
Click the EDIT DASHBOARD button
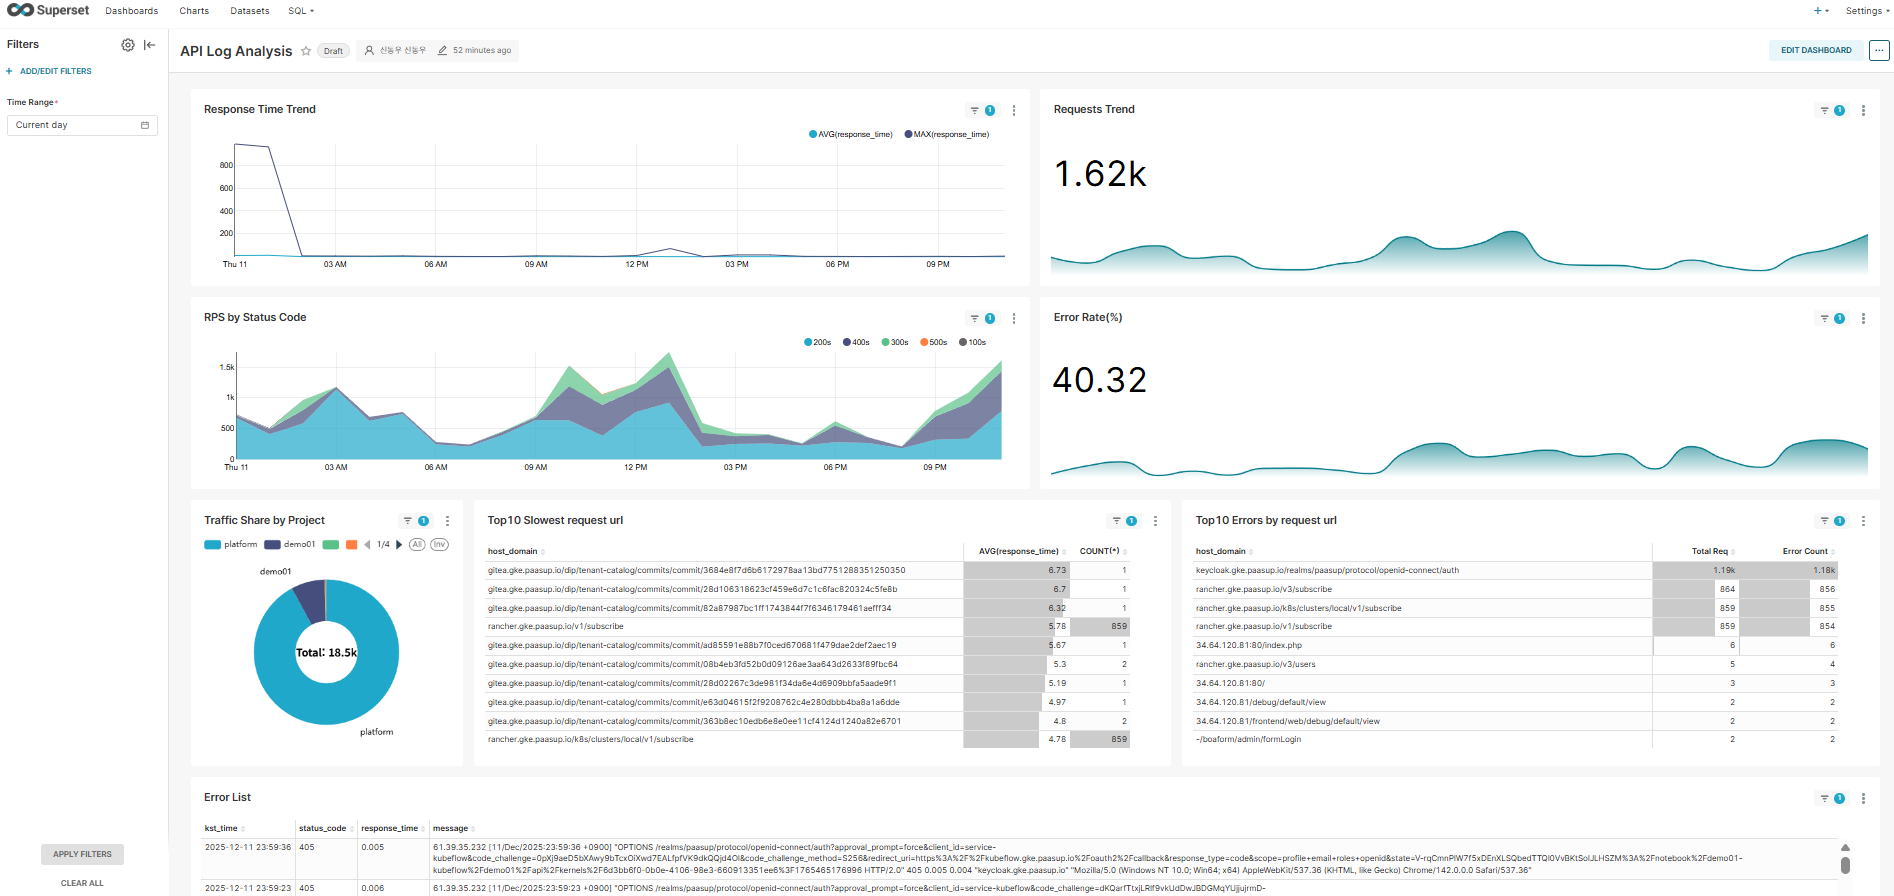pos(1815,50)
